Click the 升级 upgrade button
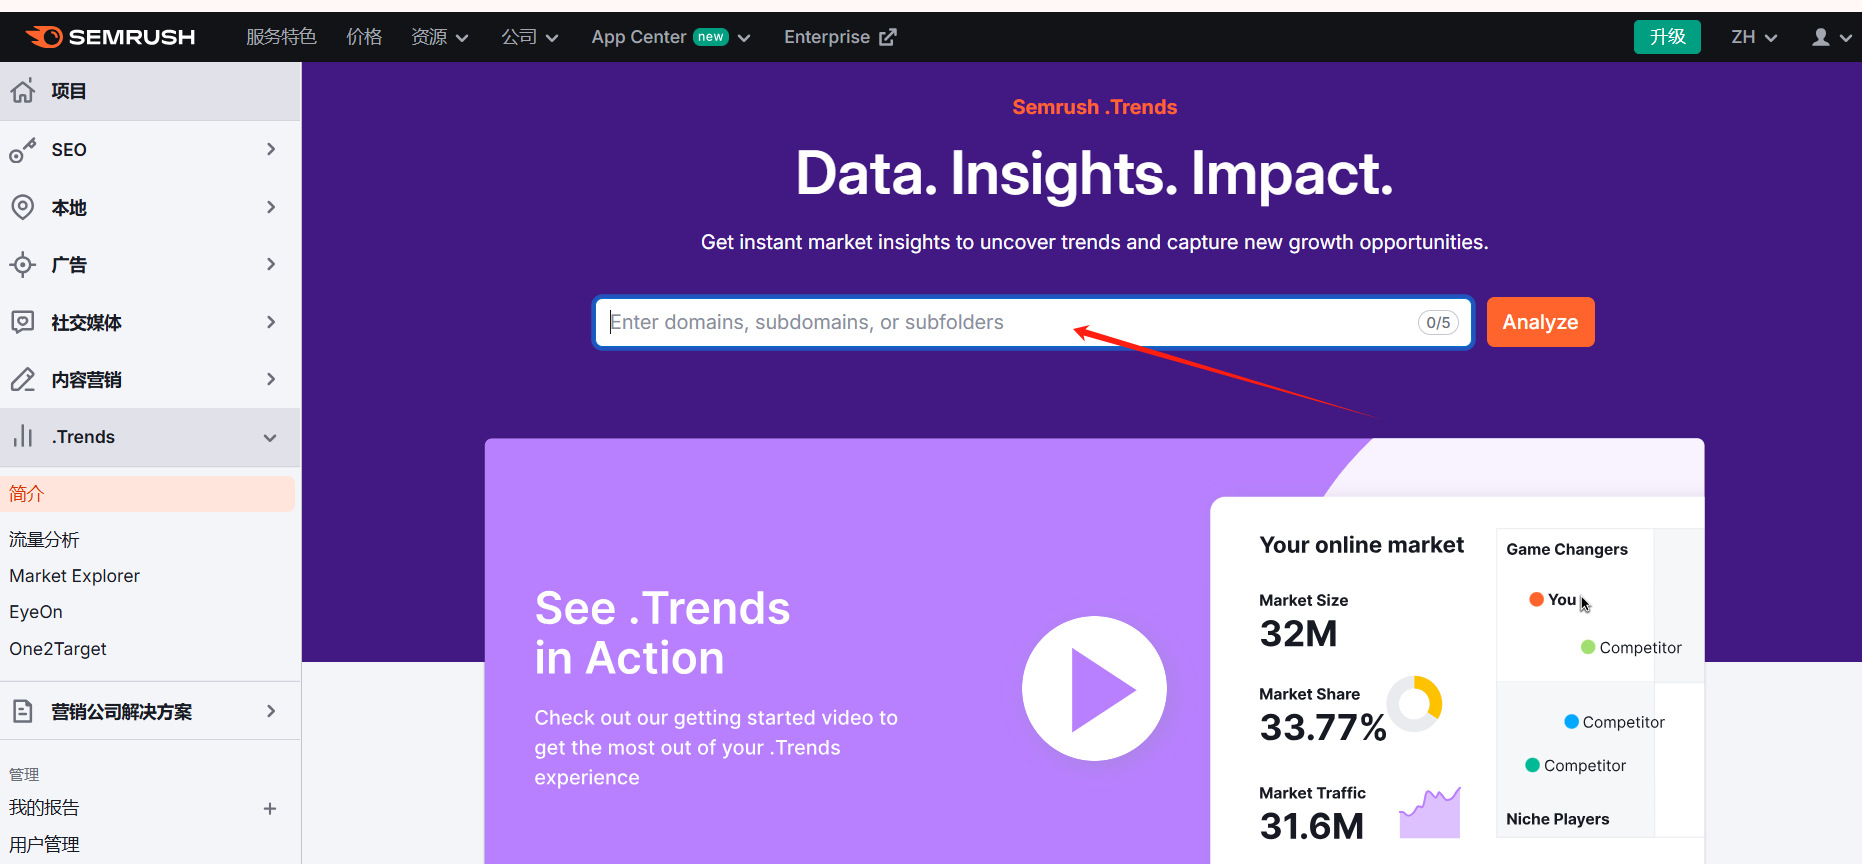1862x864 pixels. (x=1667, y=37)
